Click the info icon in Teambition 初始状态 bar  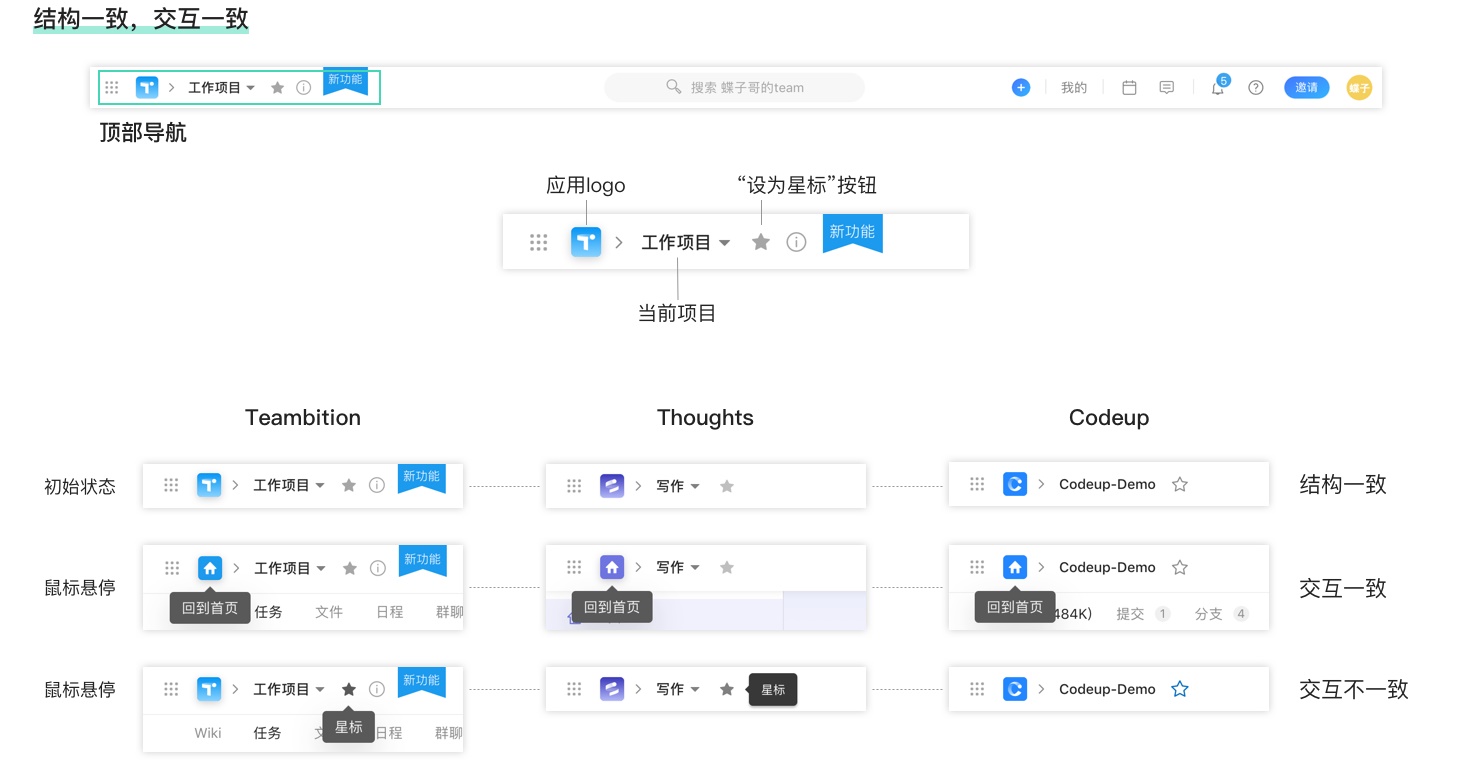pyautogui.click(x=377, y=485)
